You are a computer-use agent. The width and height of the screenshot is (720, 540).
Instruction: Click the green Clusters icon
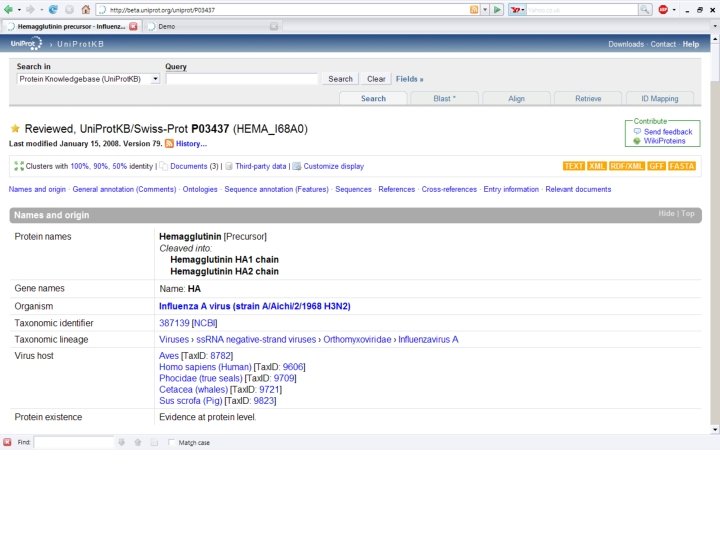coord(19,166)
